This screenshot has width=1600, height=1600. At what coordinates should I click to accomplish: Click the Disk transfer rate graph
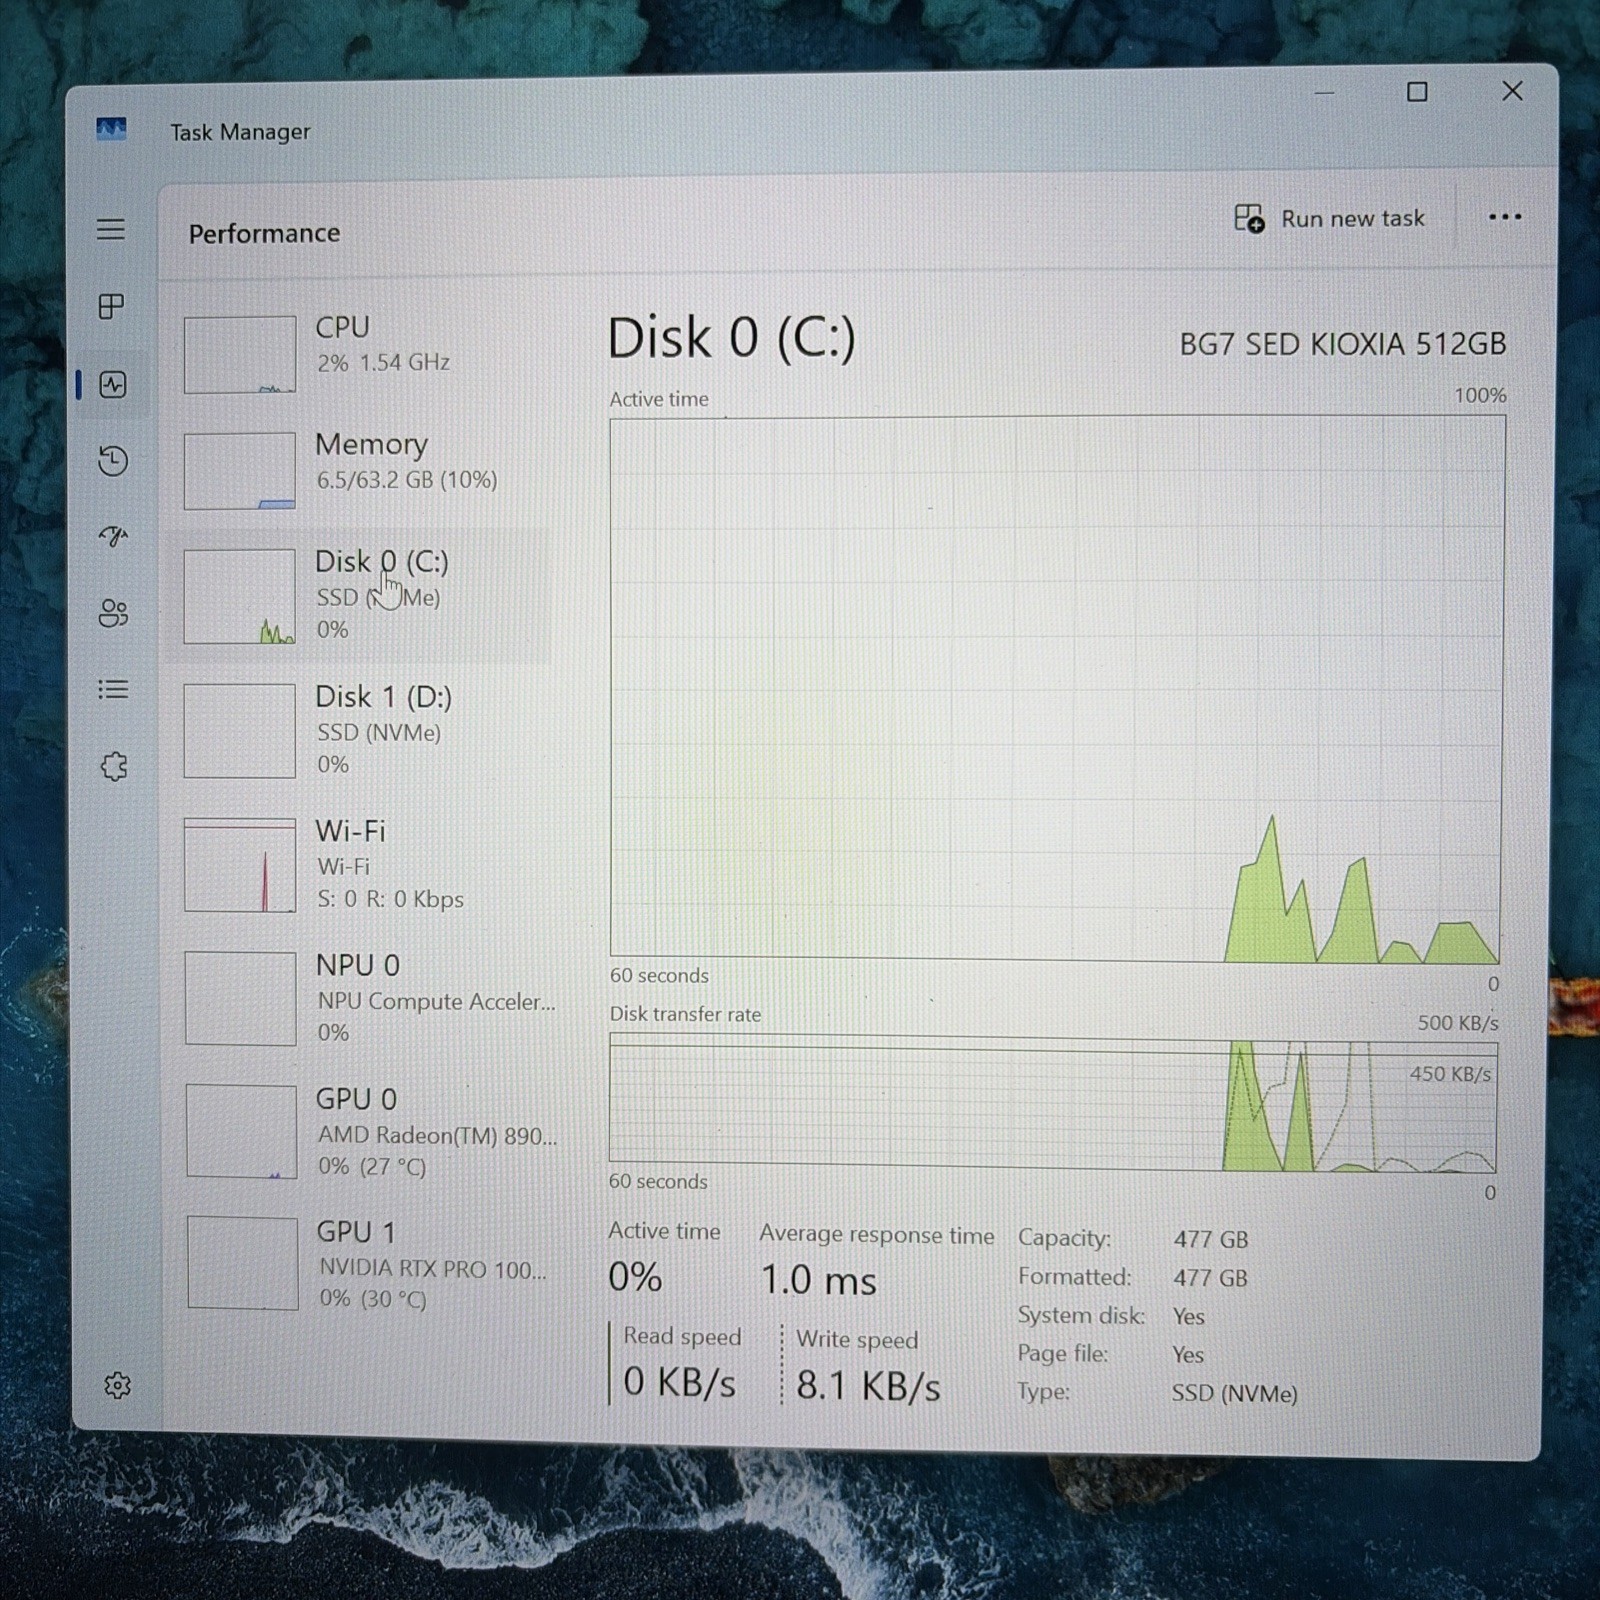click(1054, 1104)
